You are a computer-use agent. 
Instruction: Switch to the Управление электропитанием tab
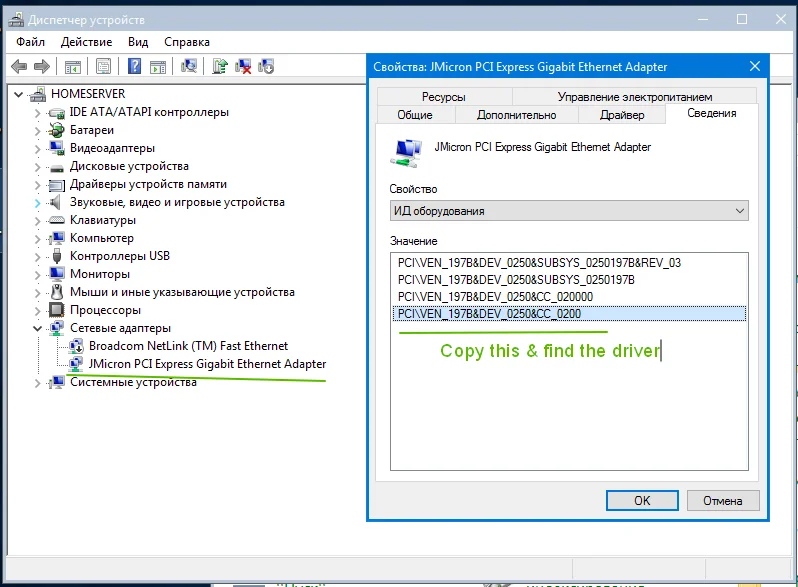click(635, 97)
